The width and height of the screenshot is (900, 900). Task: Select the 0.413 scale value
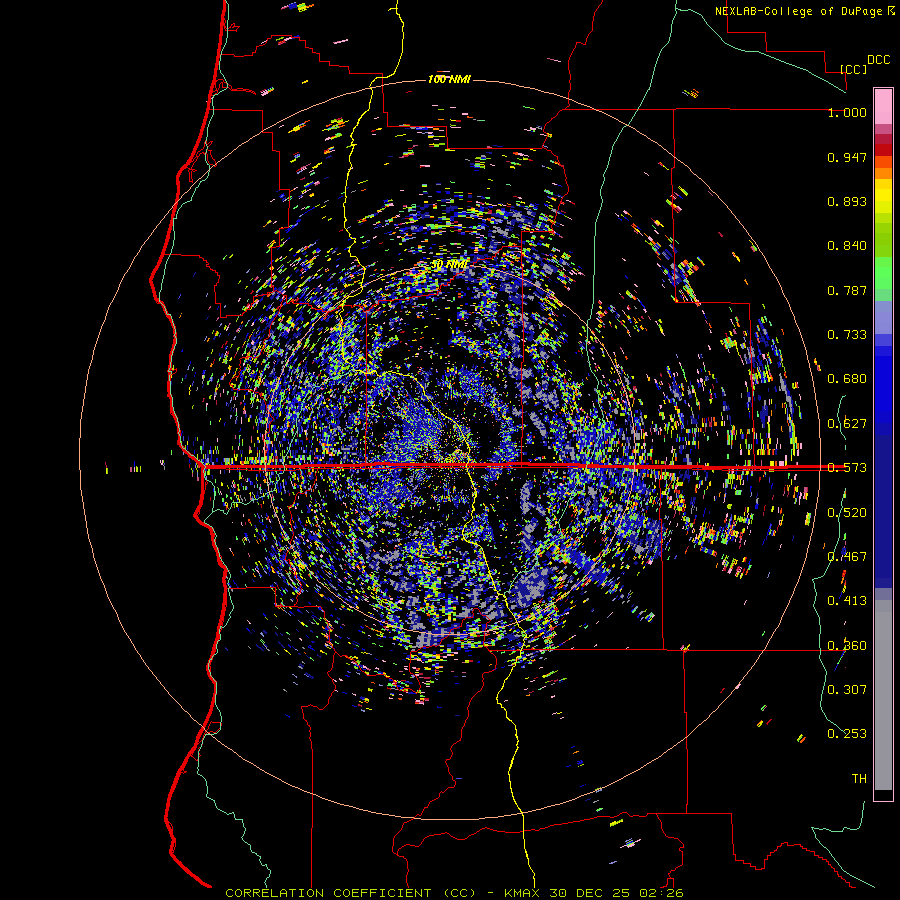tap(847, 601)
